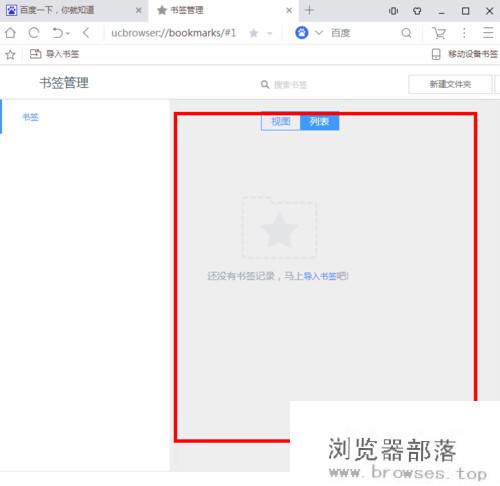Open the shopping cart icon
The height and width of the screenshot is (486, 500).
(439, 33)
